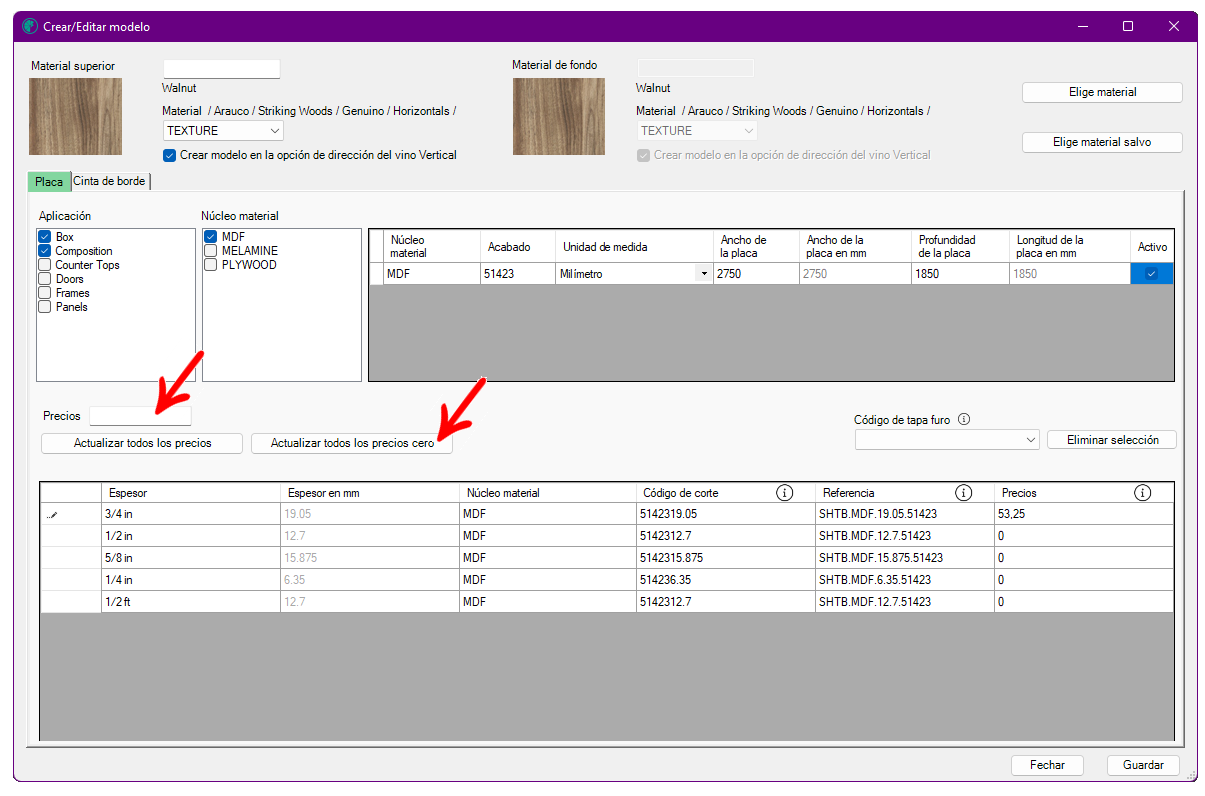Toggle the Activo checkbox for MDF row
This screenshot has height=796, width=1205.
tap(1151, 274)
